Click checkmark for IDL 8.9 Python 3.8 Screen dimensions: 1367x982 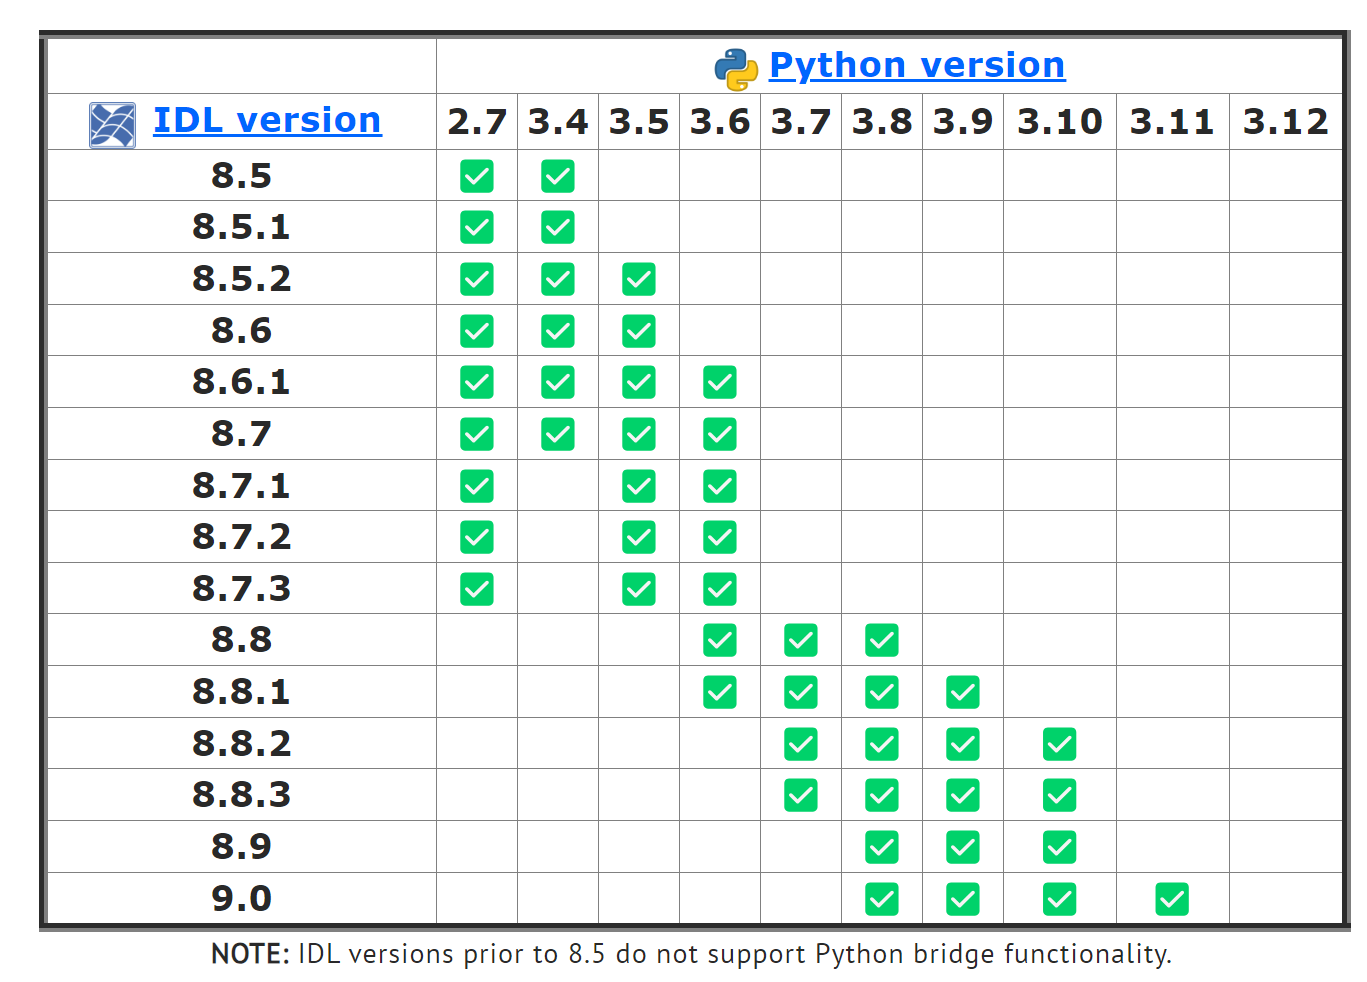(x=882, y=847)
